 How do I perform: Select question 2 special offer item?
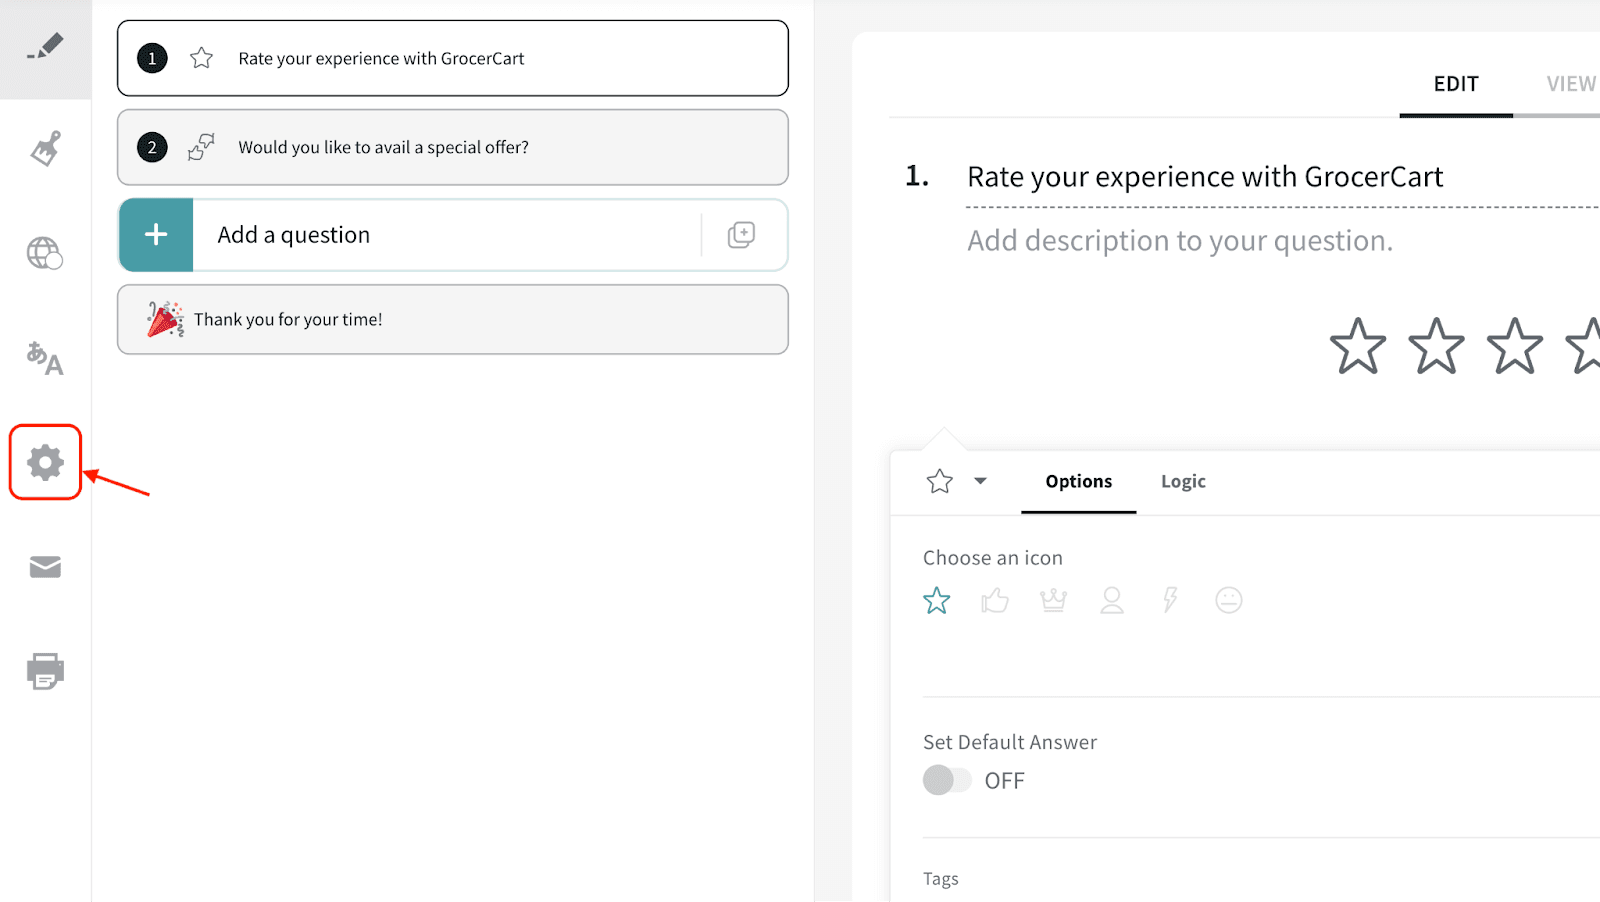(x=452, y=147)
